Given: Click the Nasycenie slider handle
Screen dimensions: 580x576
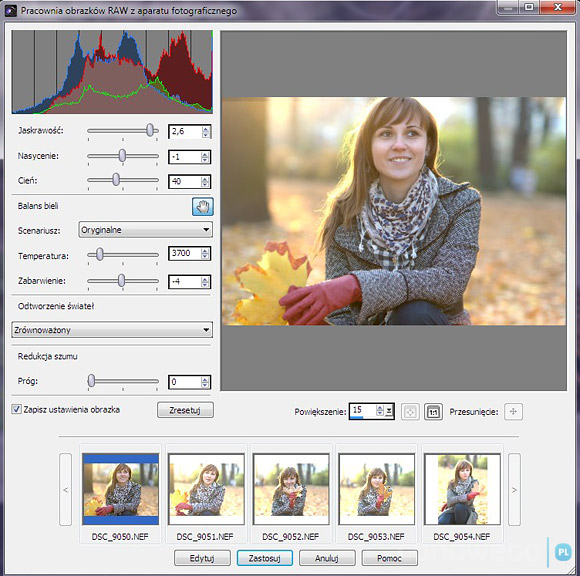Looking at the screenshot, I should (x=122, y=155).
